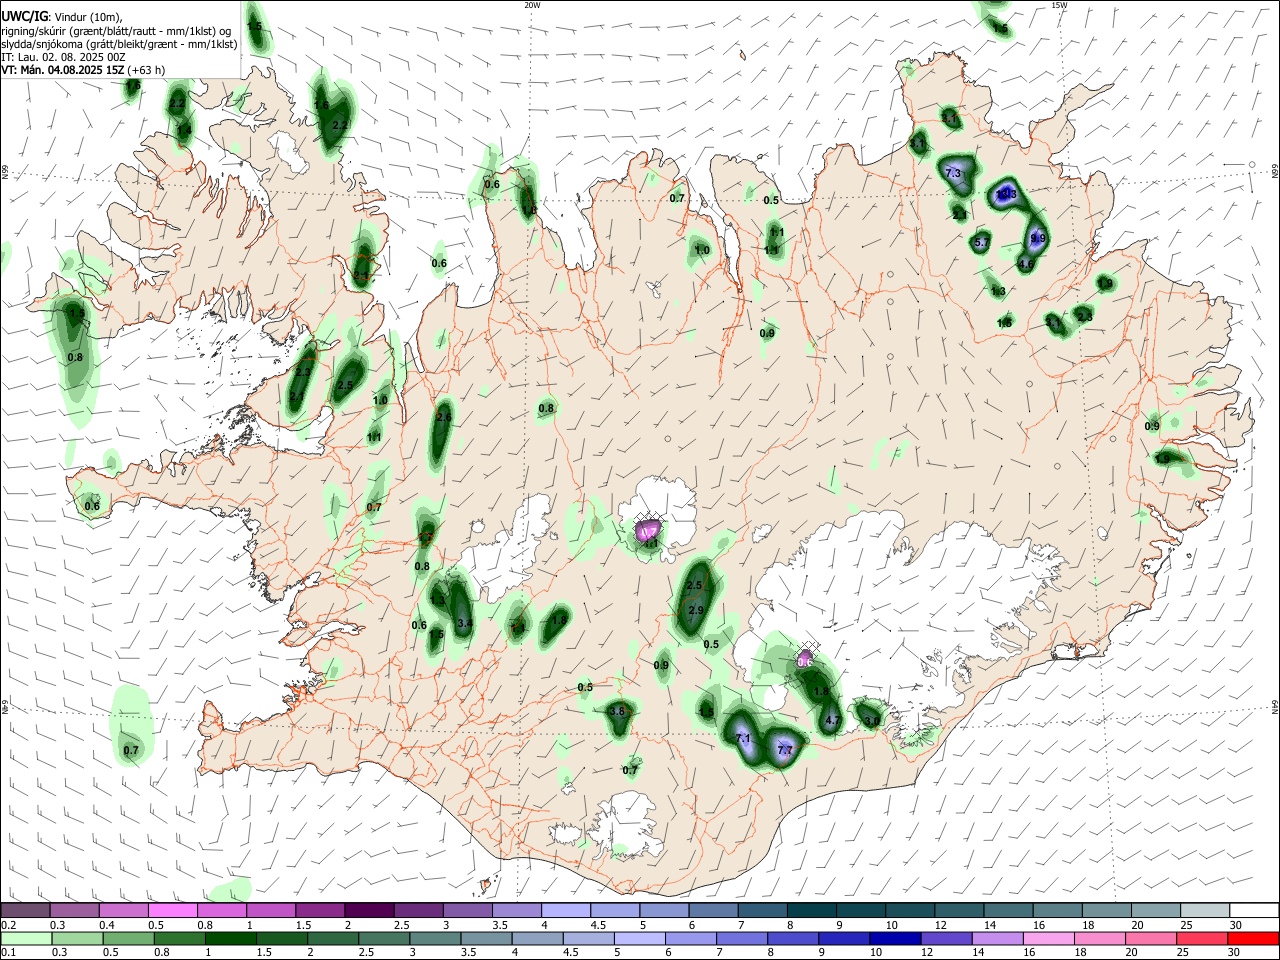Image resolution: width=1280 pixels, height=960 pixels.
Task: Pick the light grey snow legend swatch
Action: [1206, 911]
